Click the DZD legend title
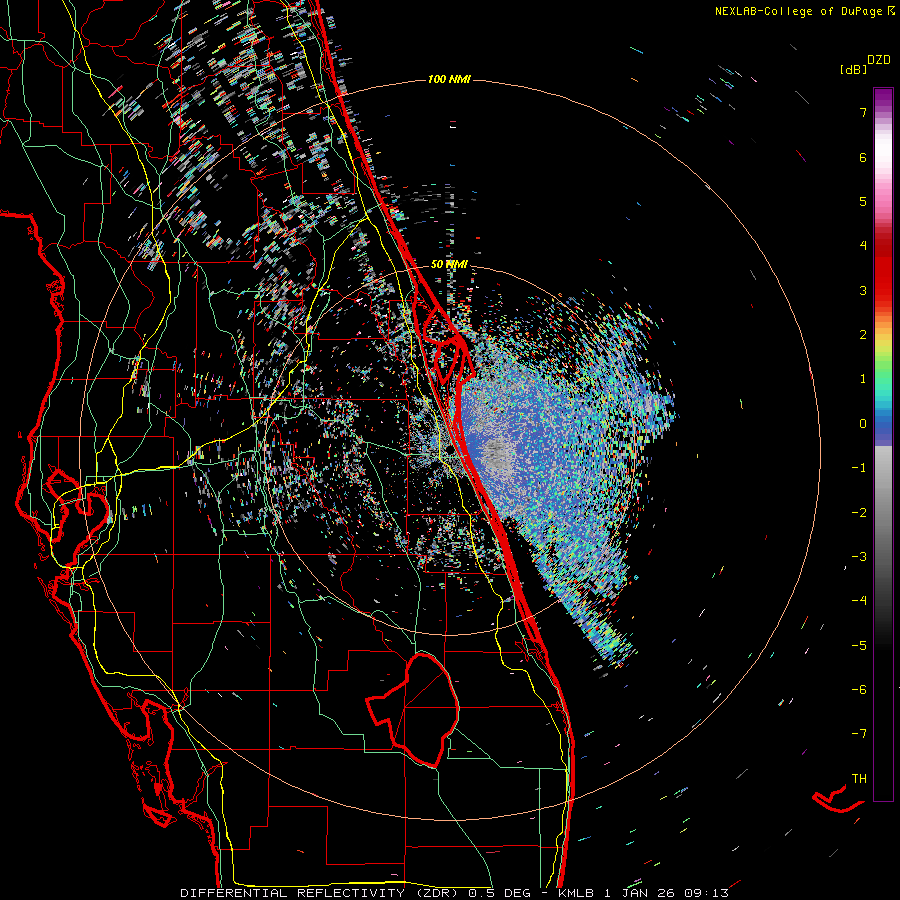 point(879,60)
